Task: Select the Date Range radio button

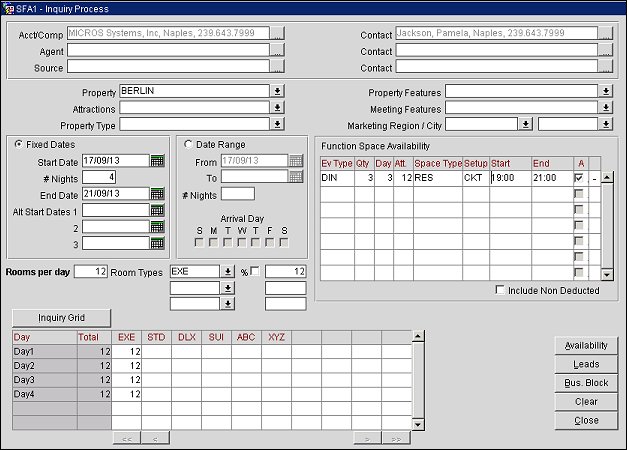Action: click(x=189, y=144)
